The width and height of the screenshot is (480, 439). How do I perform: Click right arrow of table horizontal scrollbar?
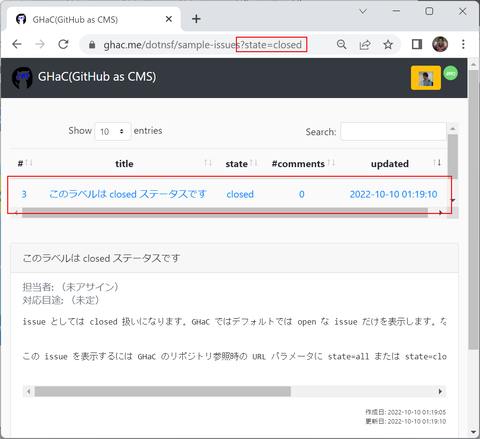(441, 213)
